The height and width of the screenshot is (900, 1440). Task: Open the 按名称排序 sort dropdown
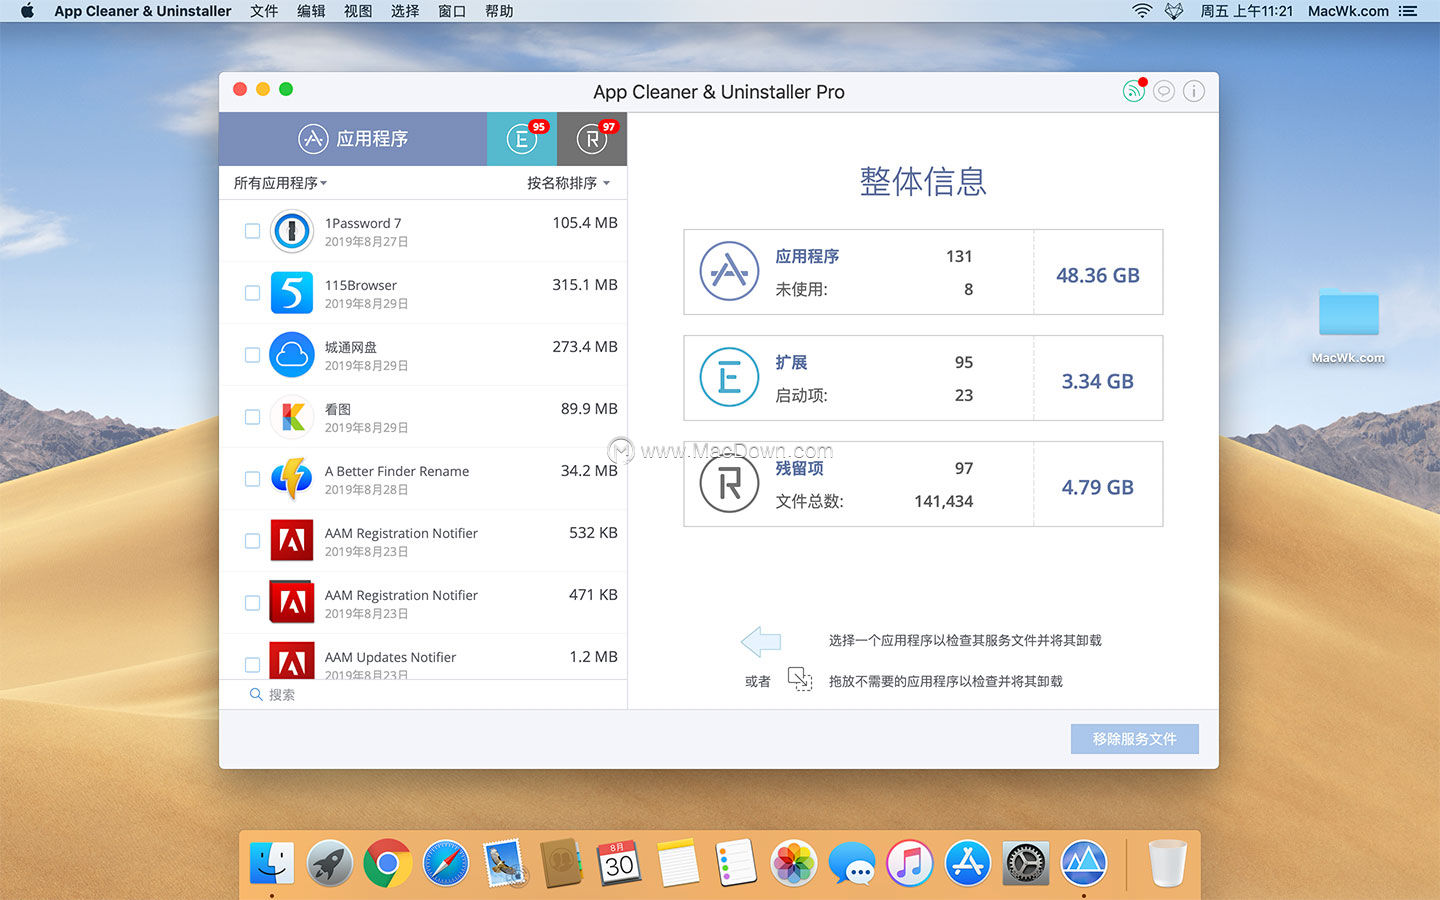tap(568, 183)
